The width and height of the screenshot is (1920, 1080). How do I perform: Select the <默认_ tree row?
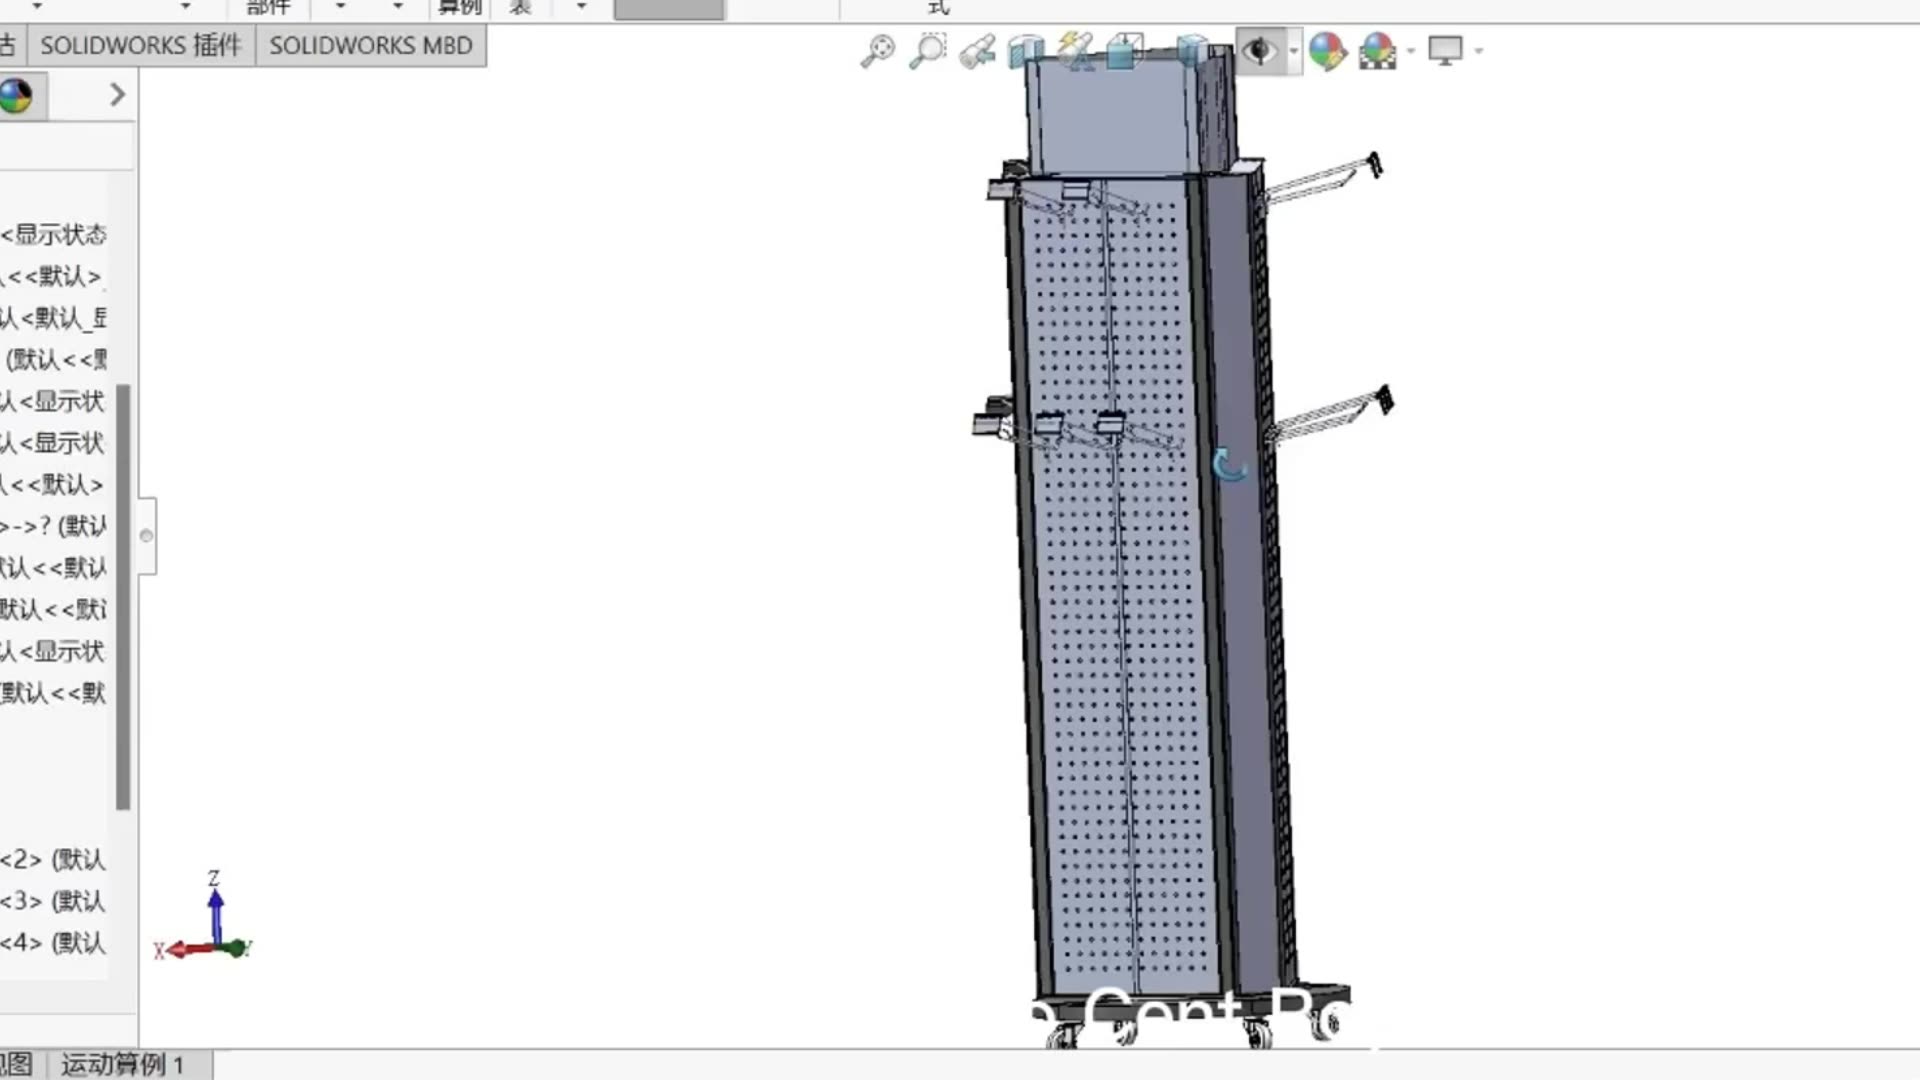53,319
